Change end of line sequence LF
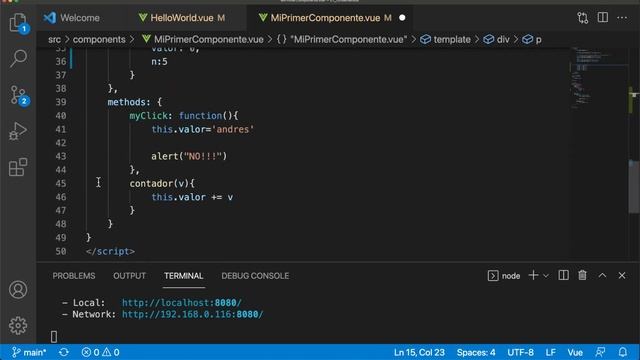The height and width of the screenshot is (360, 640). 551,352
